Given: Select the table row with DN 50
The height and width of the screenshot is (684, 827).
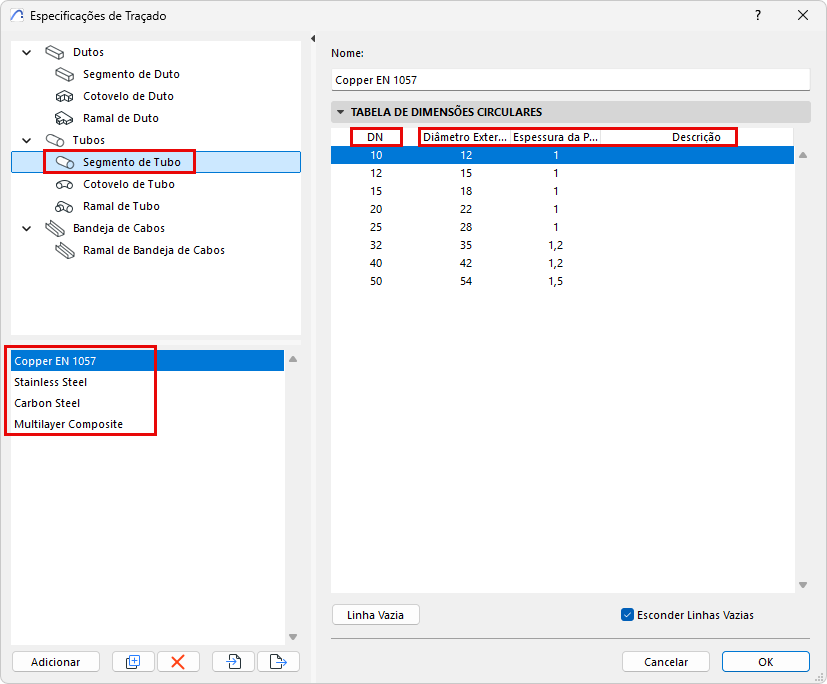Looking at the screenshot, I should 562,281.
